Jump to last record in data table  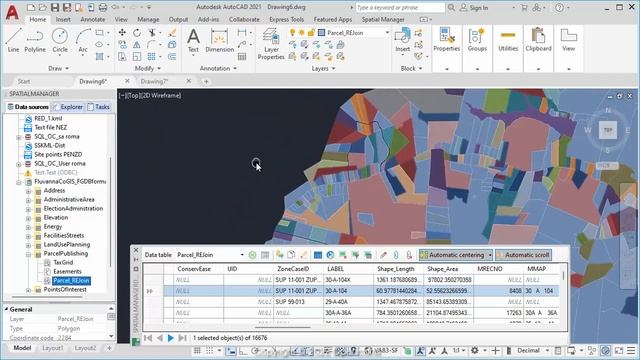(x=182, y=338)
